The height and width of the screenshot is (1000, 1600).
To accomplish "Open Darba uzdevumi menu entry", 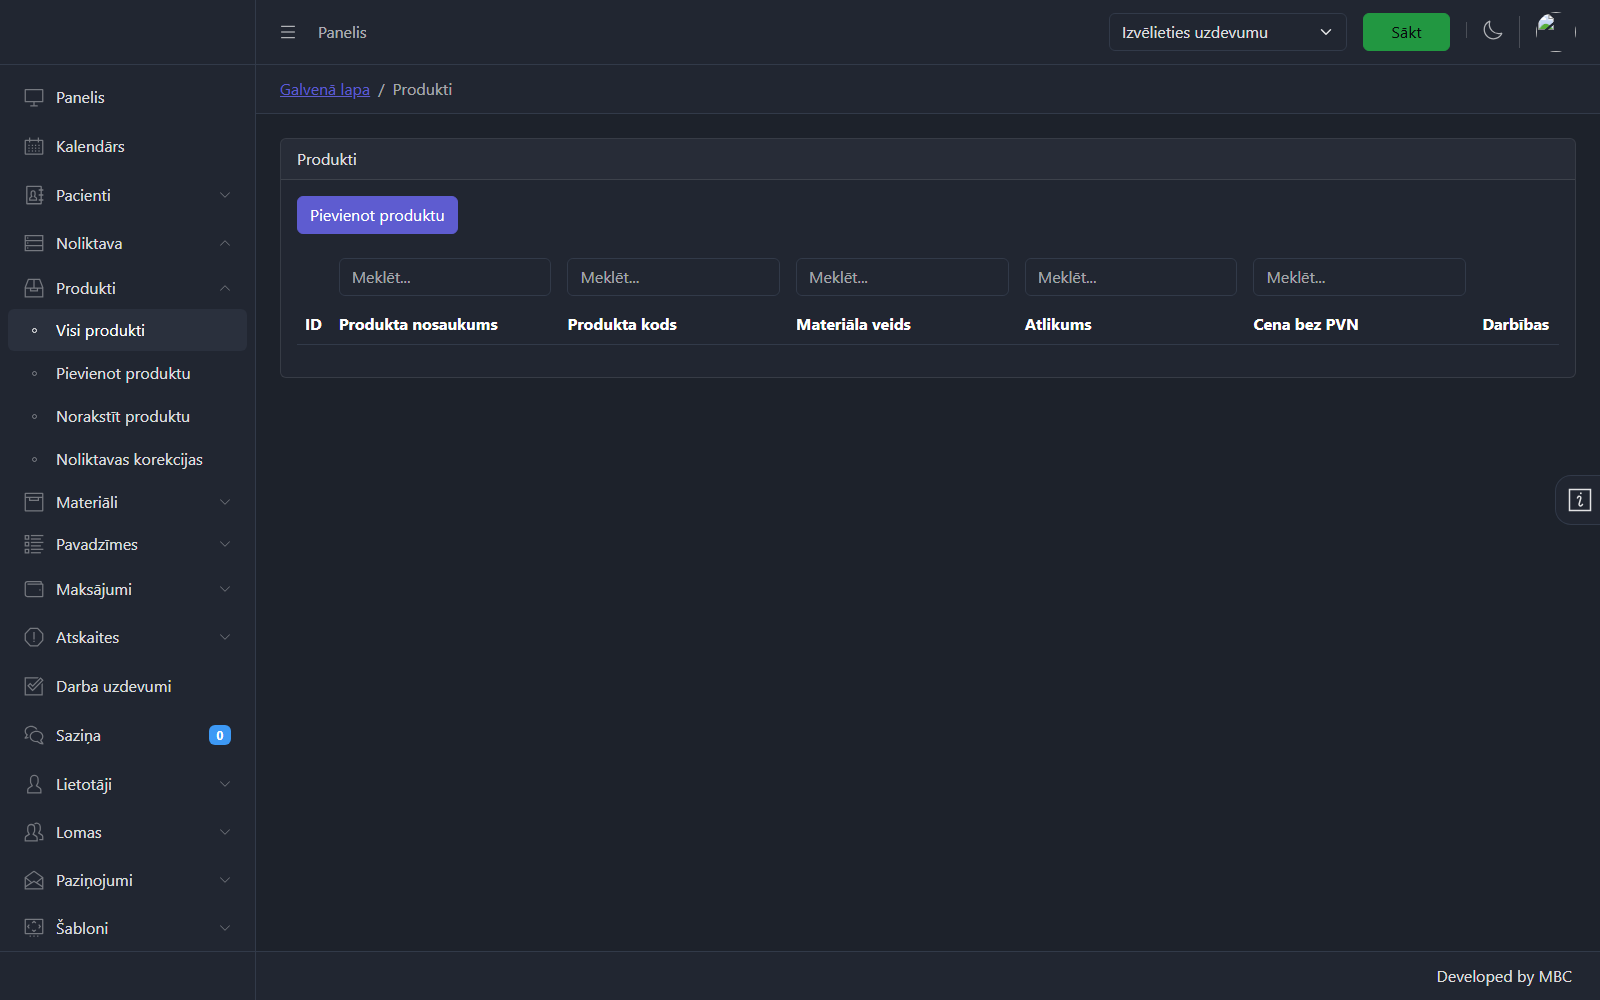I will [127, 686].
